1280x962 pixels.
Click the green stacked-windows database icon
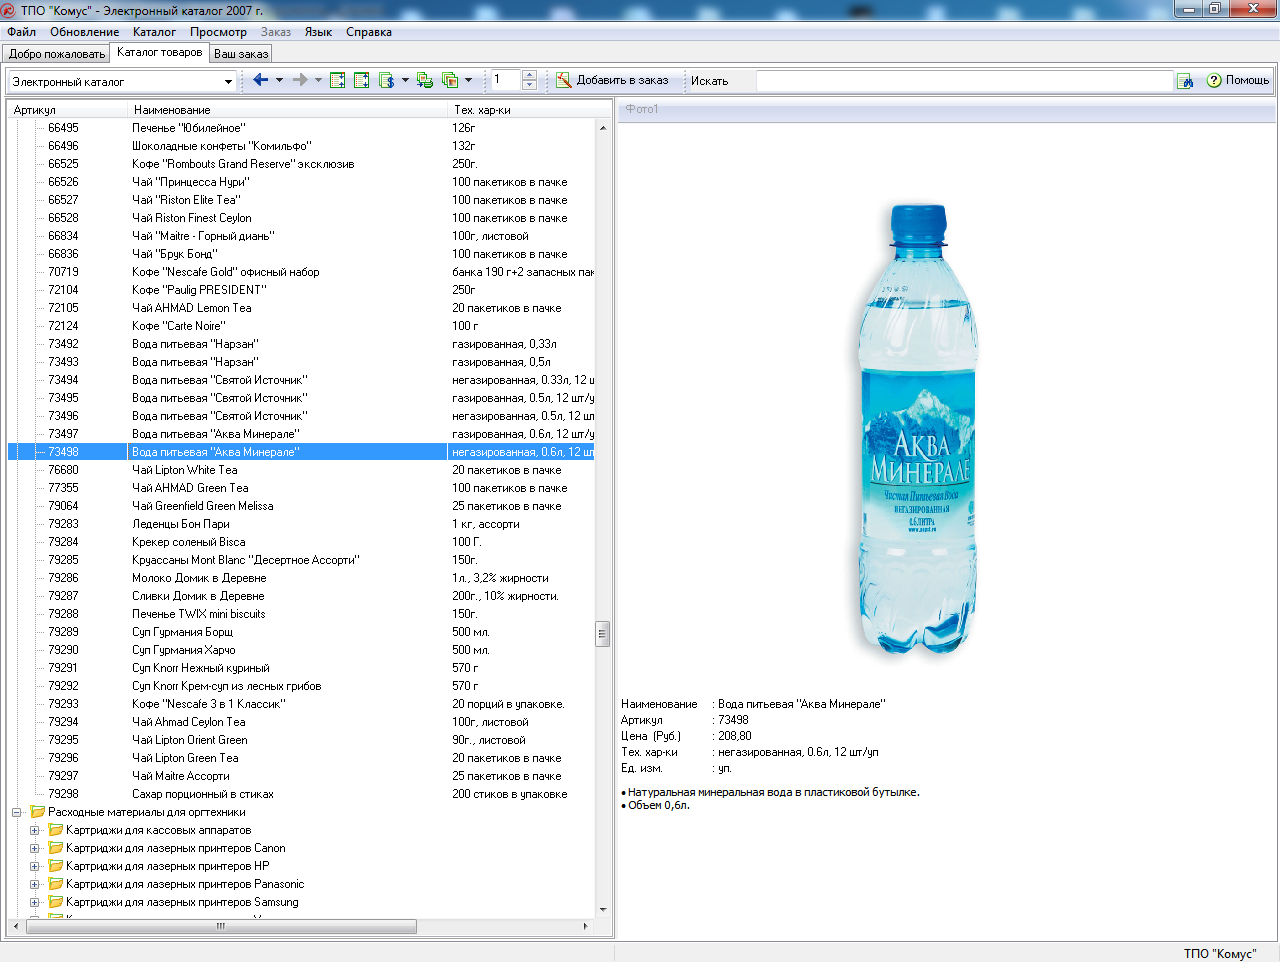425,80
